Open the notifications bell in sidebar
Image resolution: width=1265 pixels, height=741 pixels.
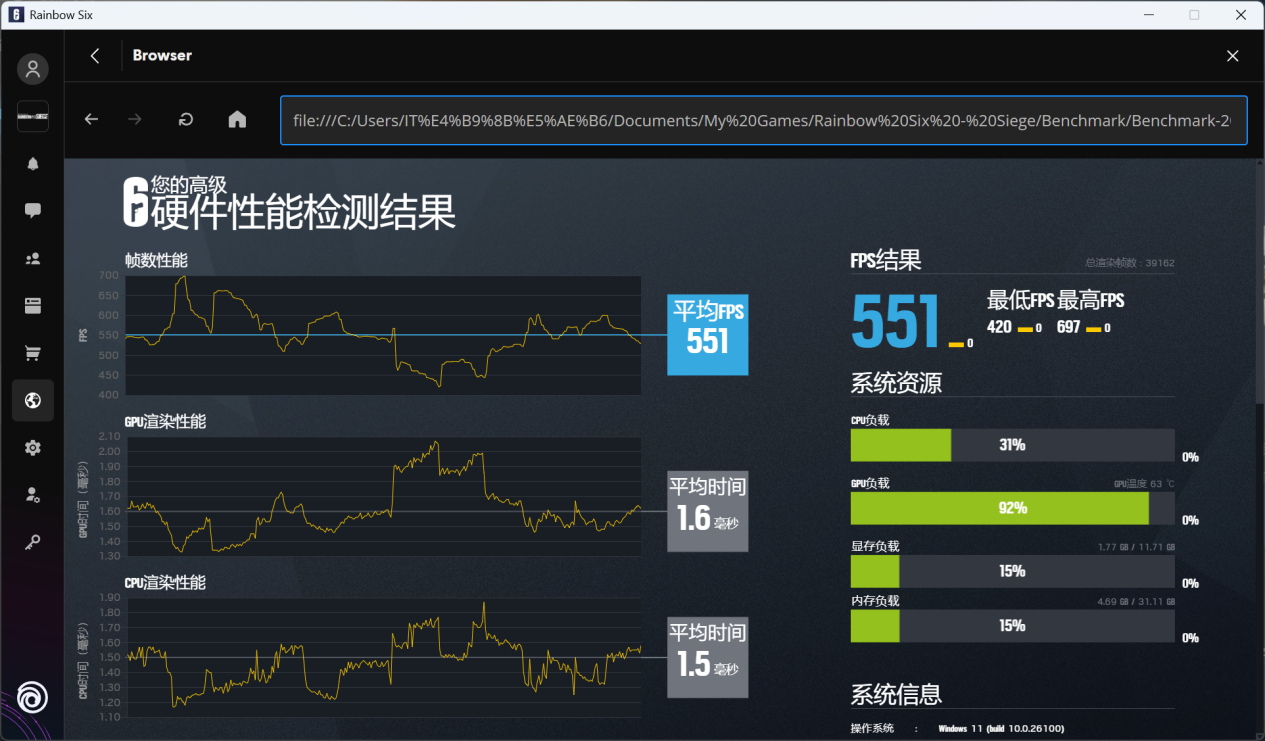coord(32,164)
